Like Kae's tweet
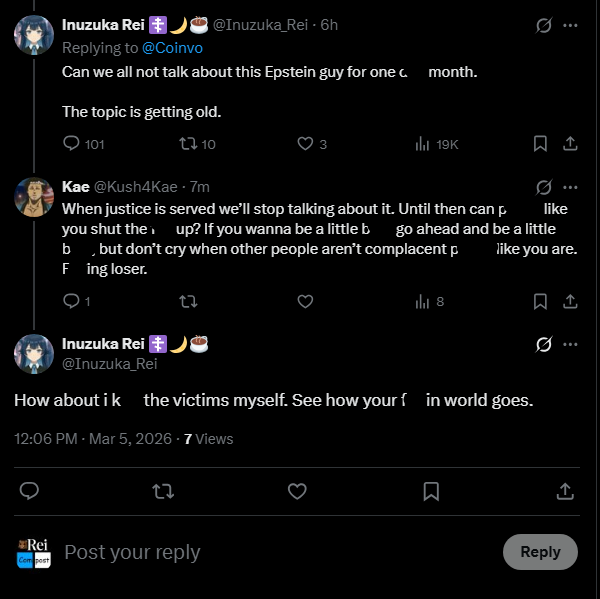 click(x=305, y=302)
